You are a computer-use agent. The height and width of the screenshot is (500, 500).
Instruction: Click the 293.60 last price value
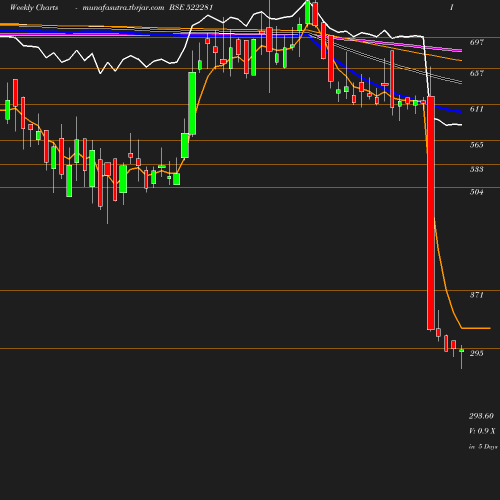481,416
